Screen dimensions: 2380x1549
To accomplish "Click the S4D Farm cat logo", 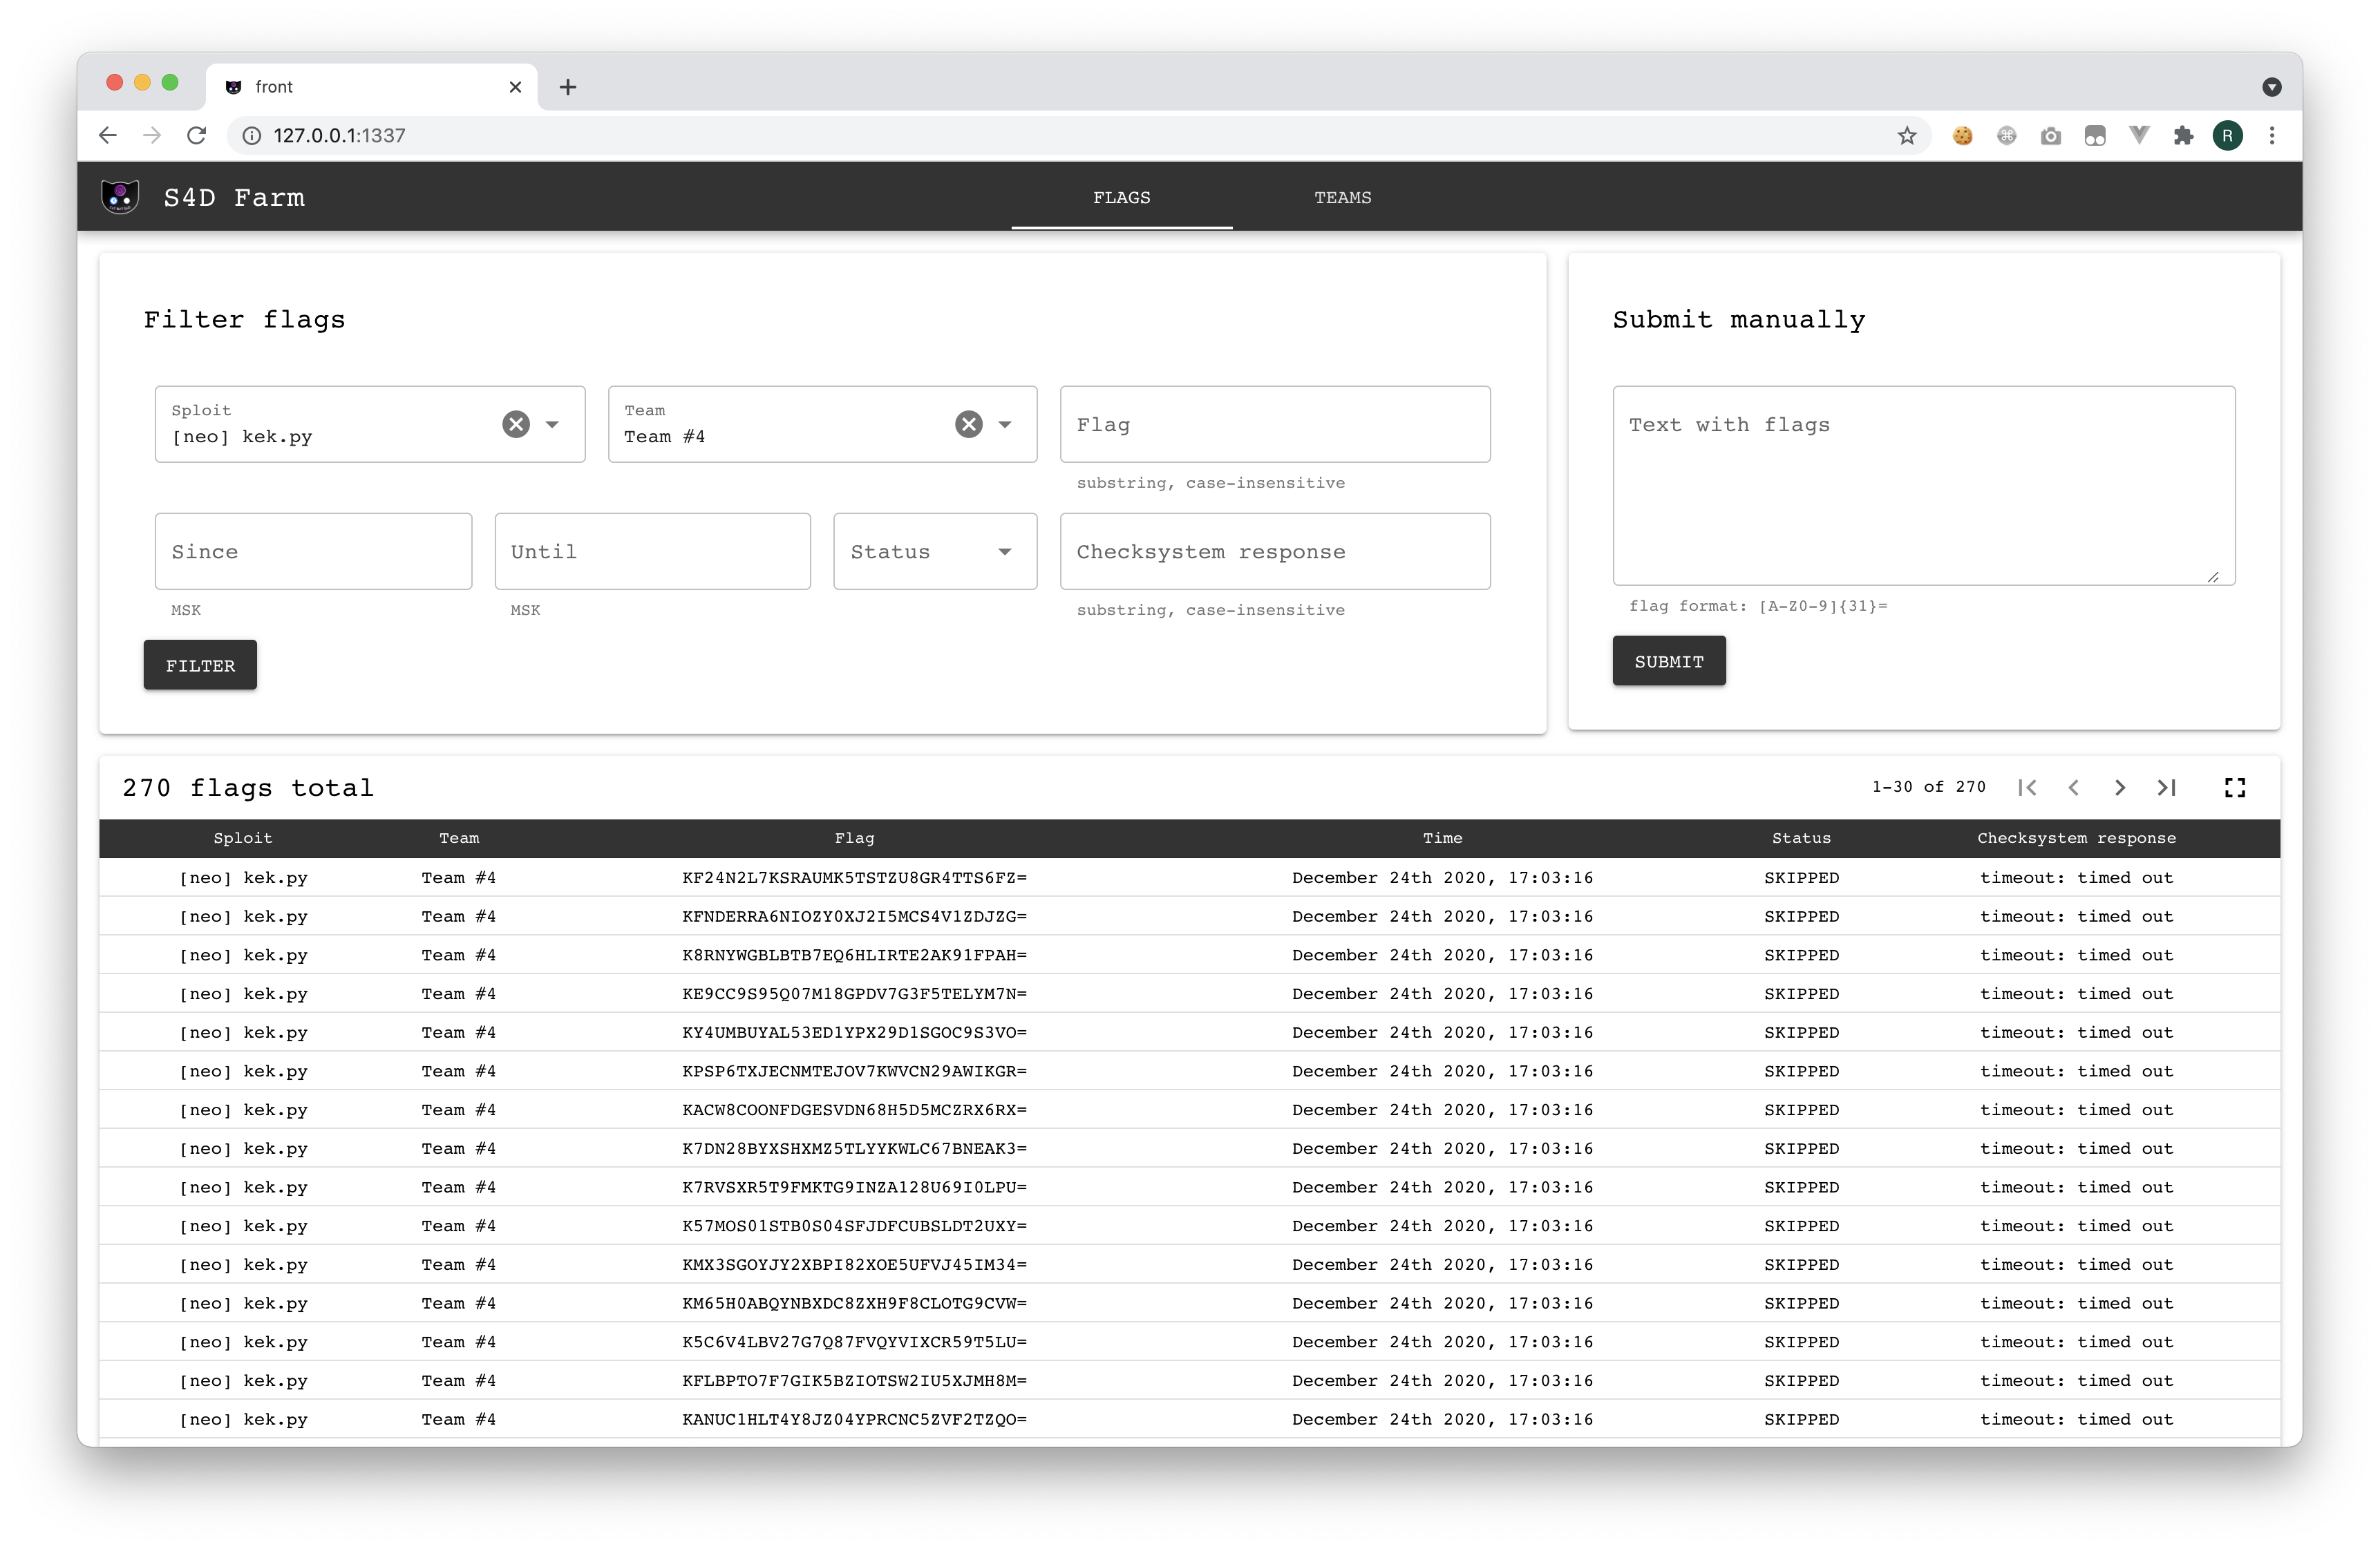I will [120, 197].
